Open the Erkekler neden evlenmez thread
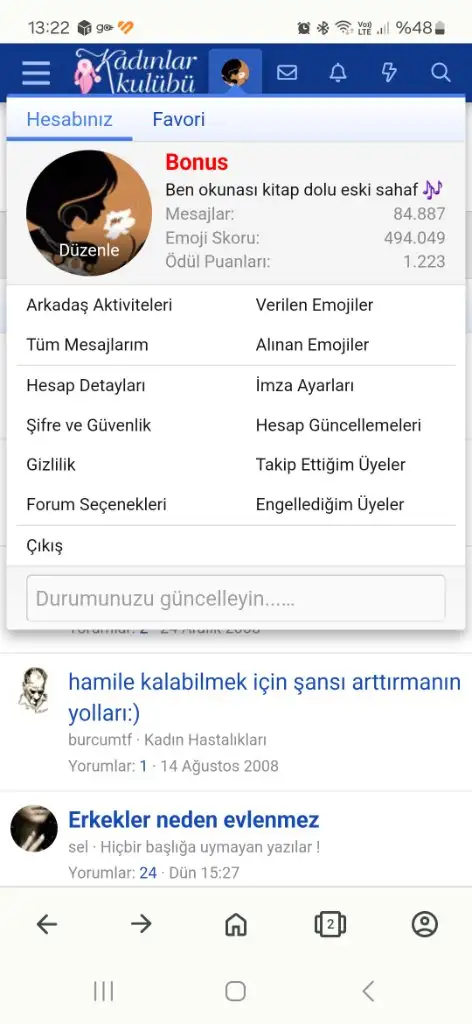The image size is (472, 1024). click(x=194, y=819)
